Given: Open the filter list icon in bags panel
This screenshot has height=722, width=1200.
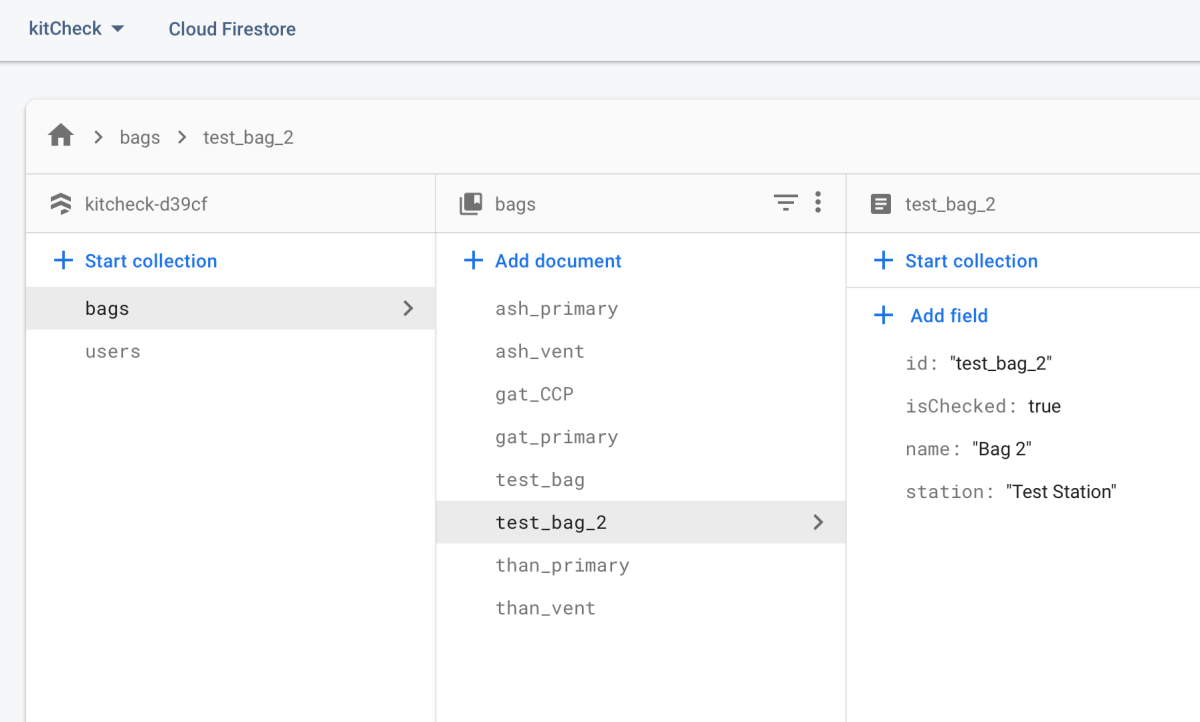Looking at the screenshot, I should tap(786, 203).
